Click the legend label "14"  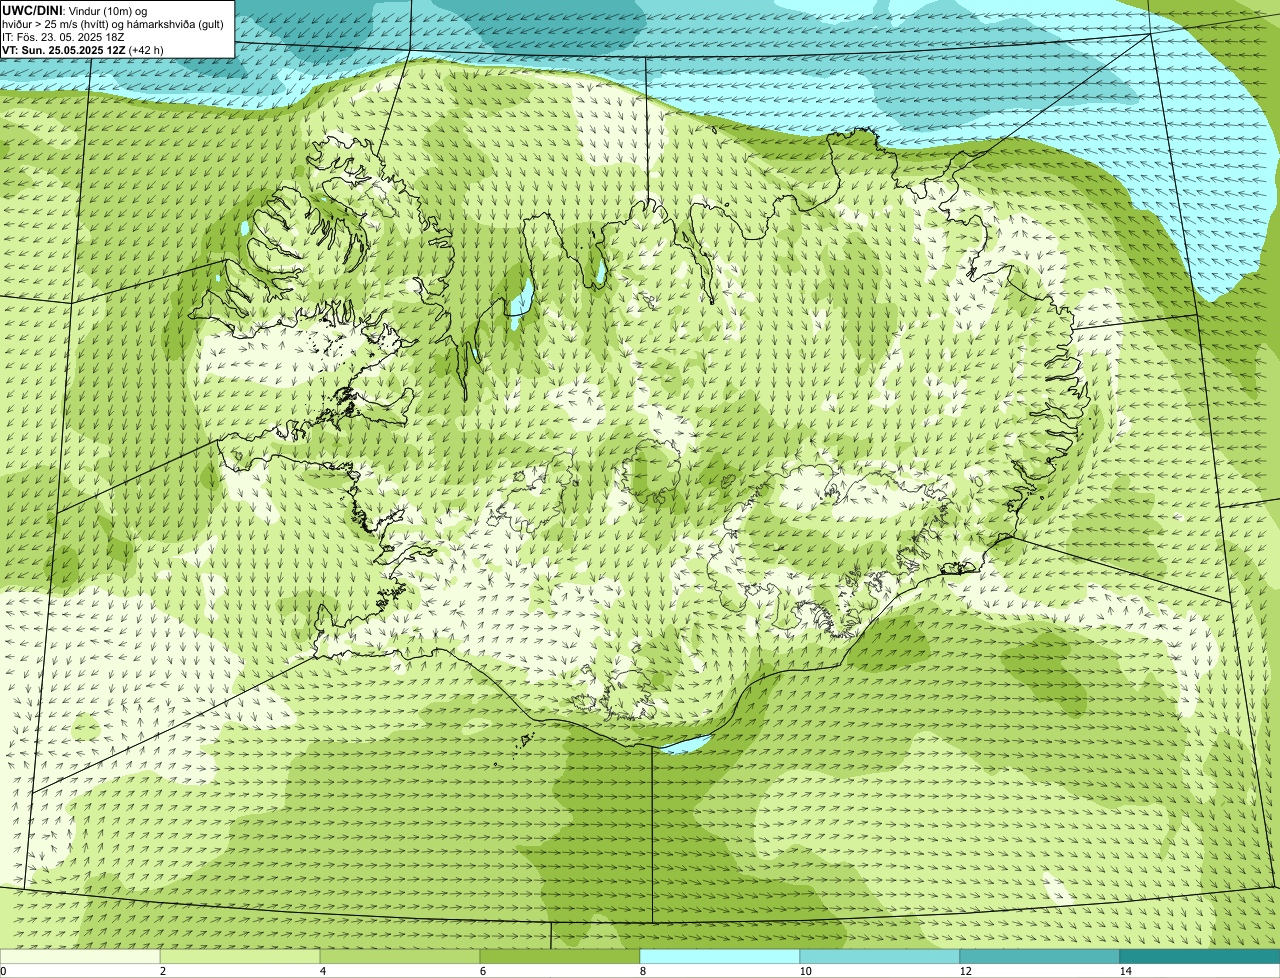click(x=1125, y=971)
